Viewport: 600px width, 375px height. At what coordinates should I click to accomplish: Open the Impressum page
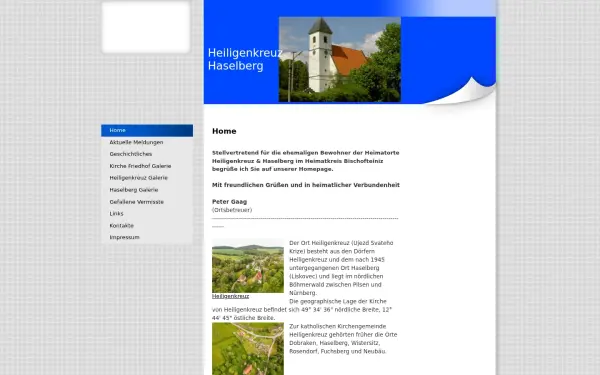147,237
